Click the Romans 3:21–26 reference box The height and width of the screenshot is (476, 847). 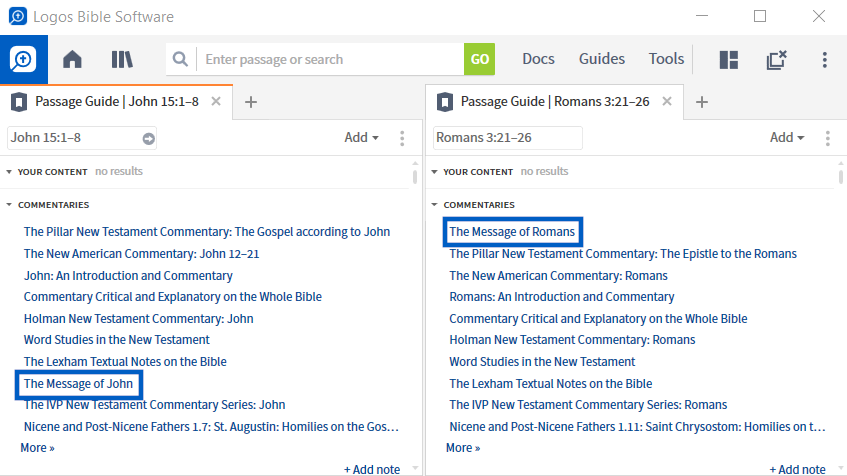click(x=508, y=138)
